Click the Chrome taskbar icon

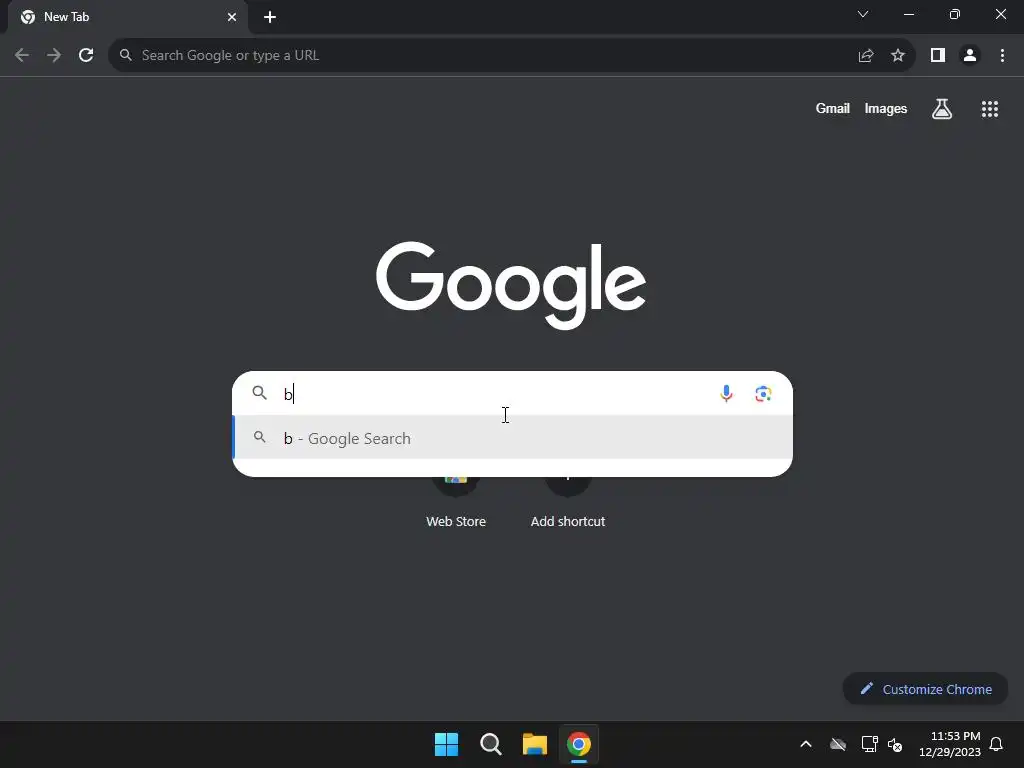579,744
